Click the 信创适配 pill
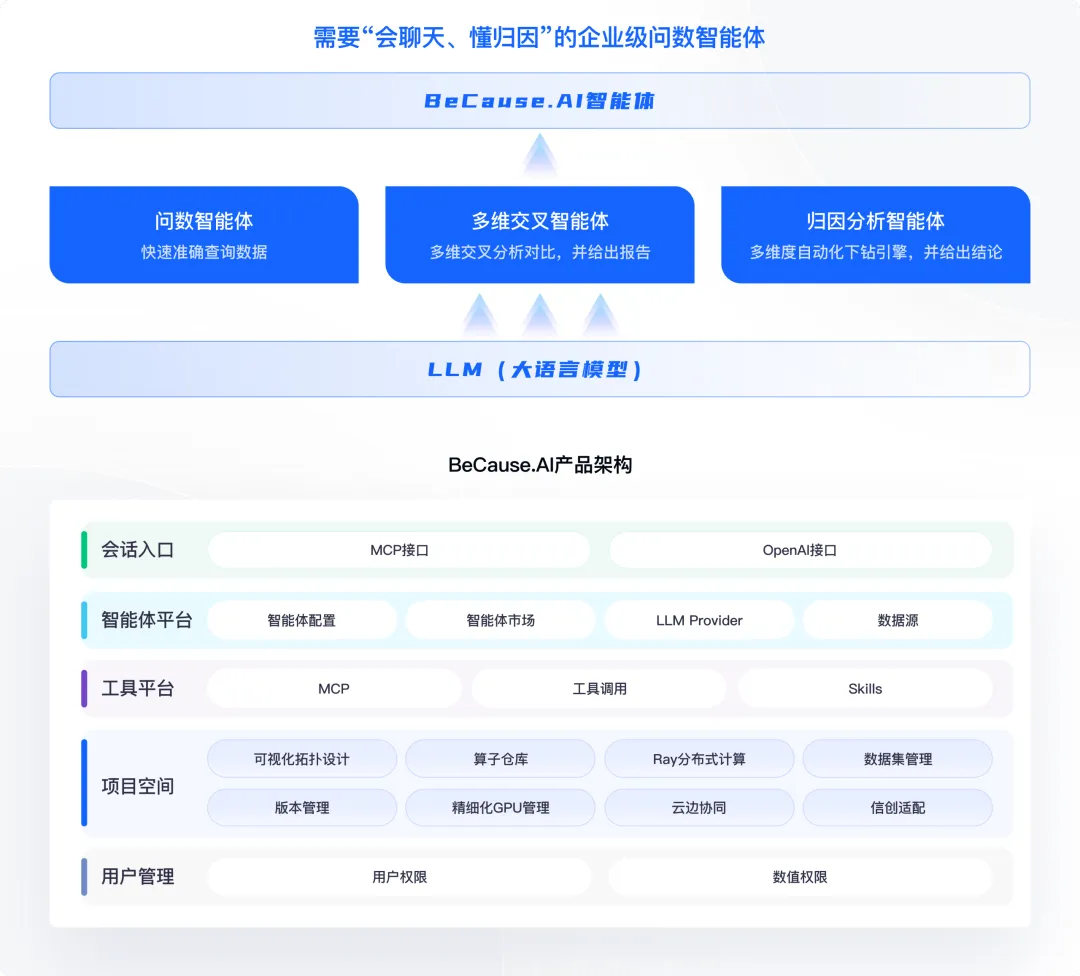The image size is (1080, 976). (x=897, y=807)
